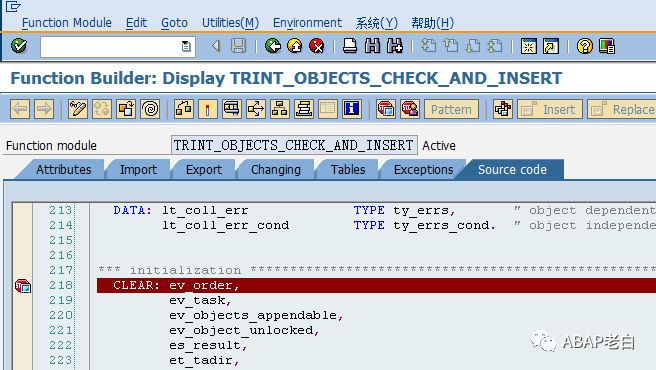Click the Set/Delete Session Breakpoint icon
This screenshot has height=370, width=656.
[385, 109]
